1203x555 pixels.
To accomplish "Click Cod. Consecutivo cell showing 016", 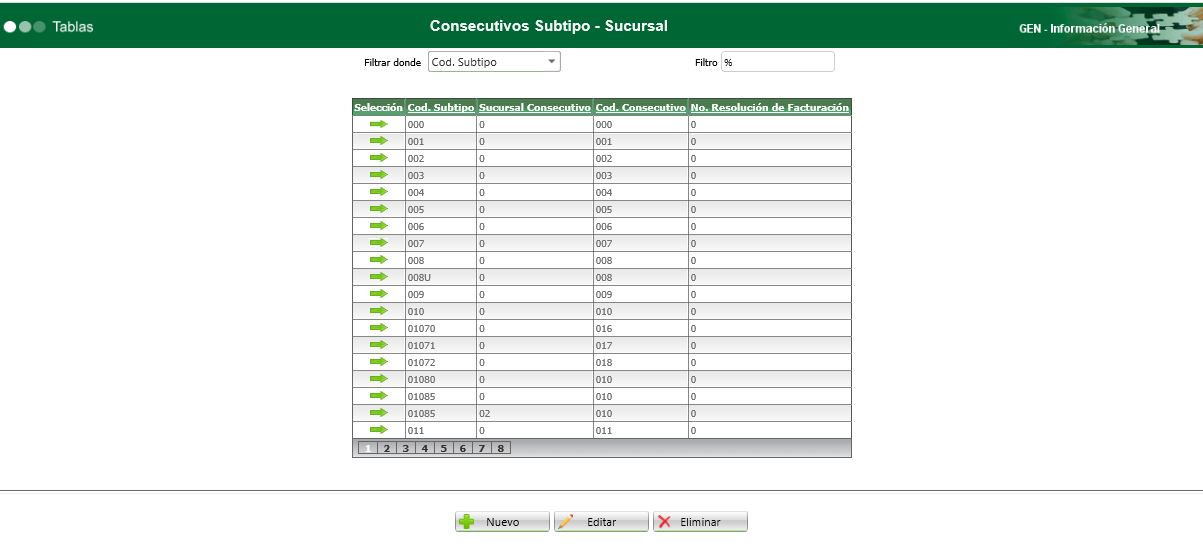I will click(x=641, y=328).
